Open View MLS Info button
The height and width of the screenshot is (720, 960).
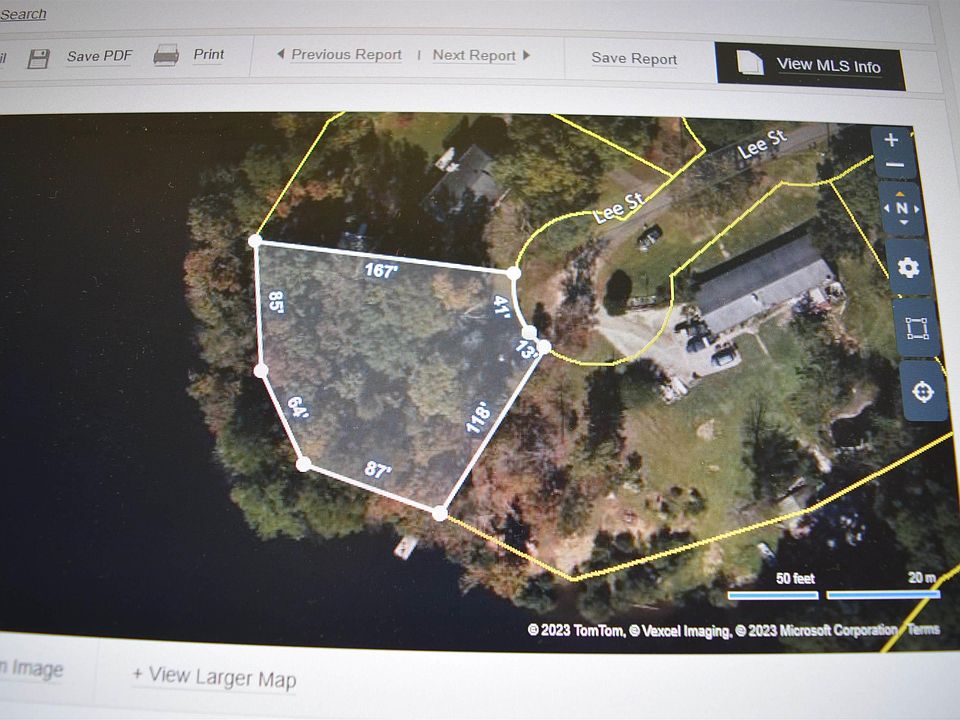810,66
